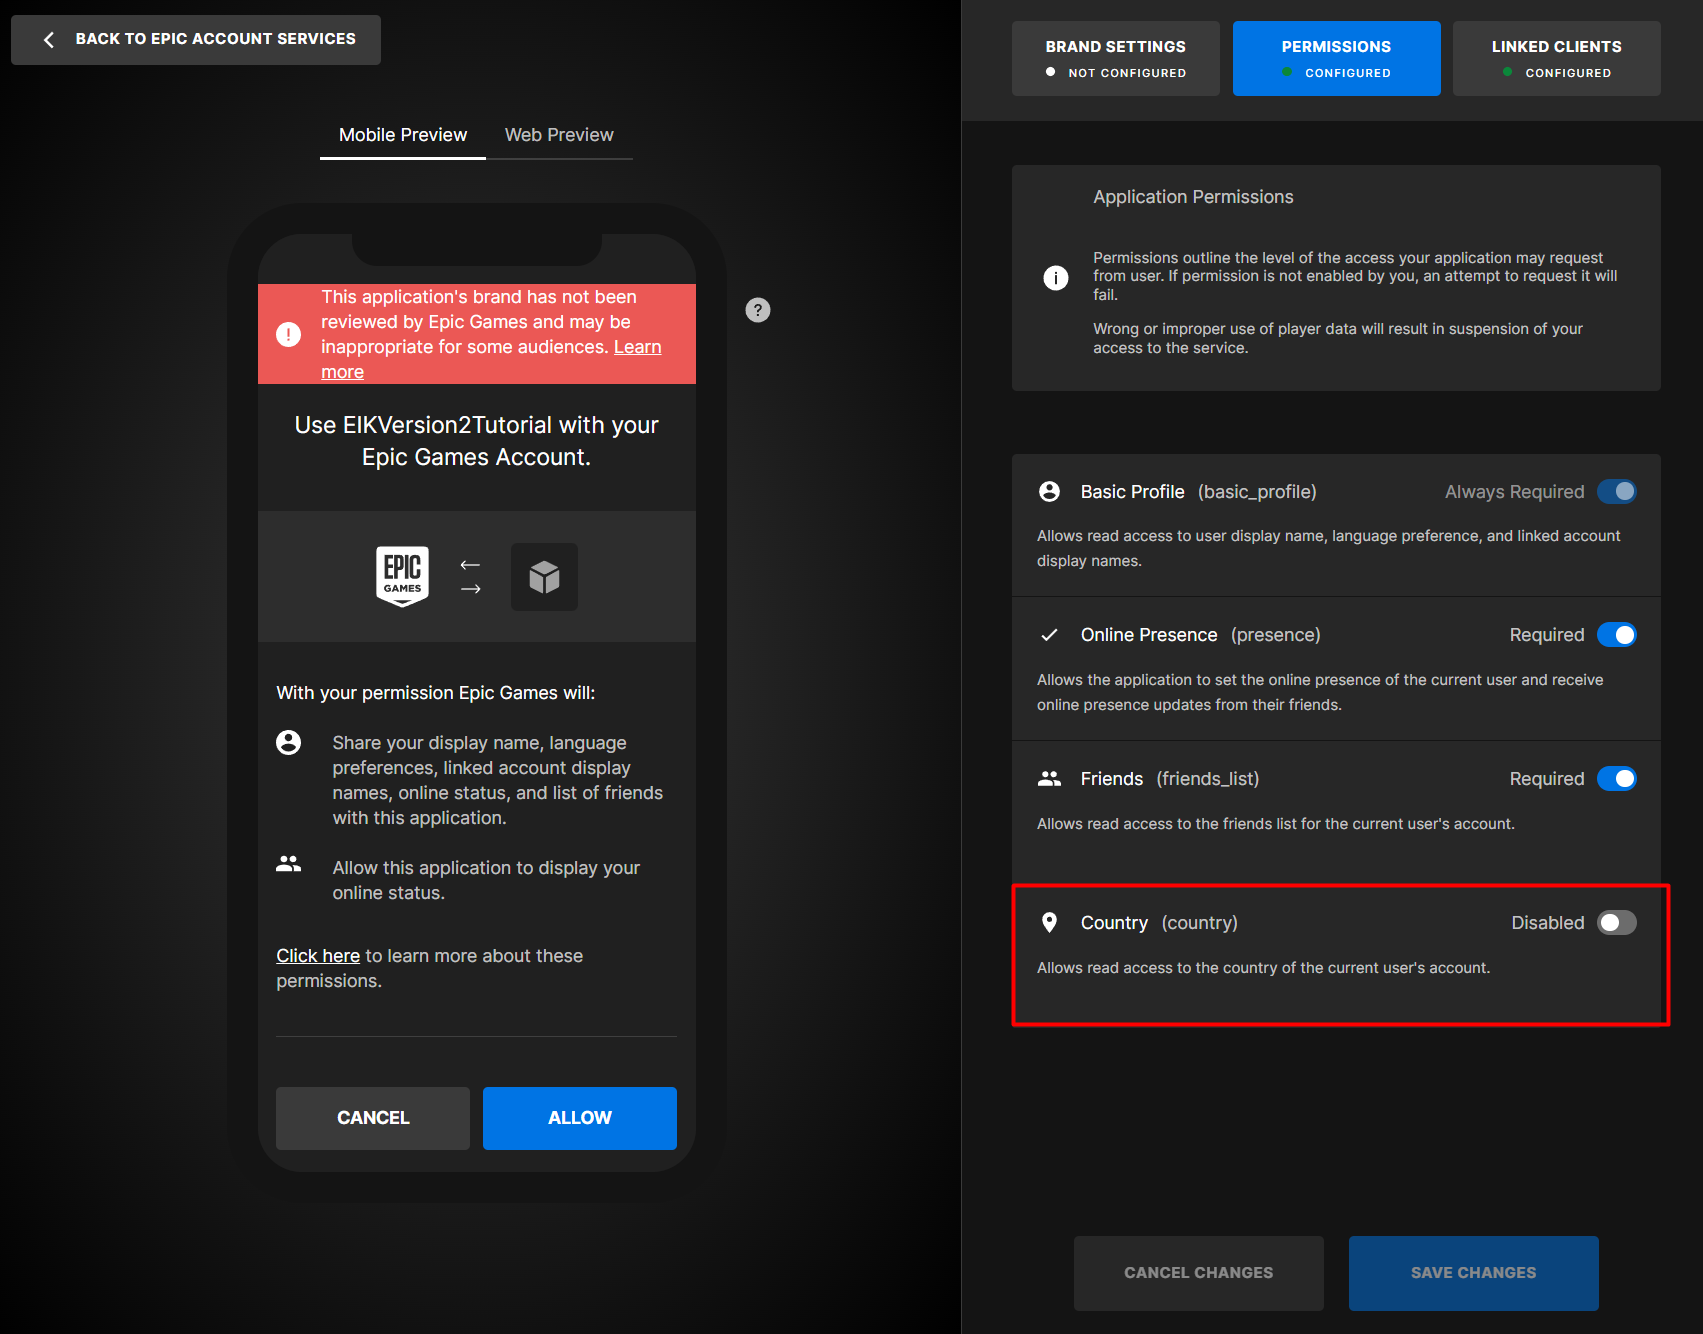Click the application cube icon in preview
Screen dimensions: 1703x1334
[x=544, y=577]
